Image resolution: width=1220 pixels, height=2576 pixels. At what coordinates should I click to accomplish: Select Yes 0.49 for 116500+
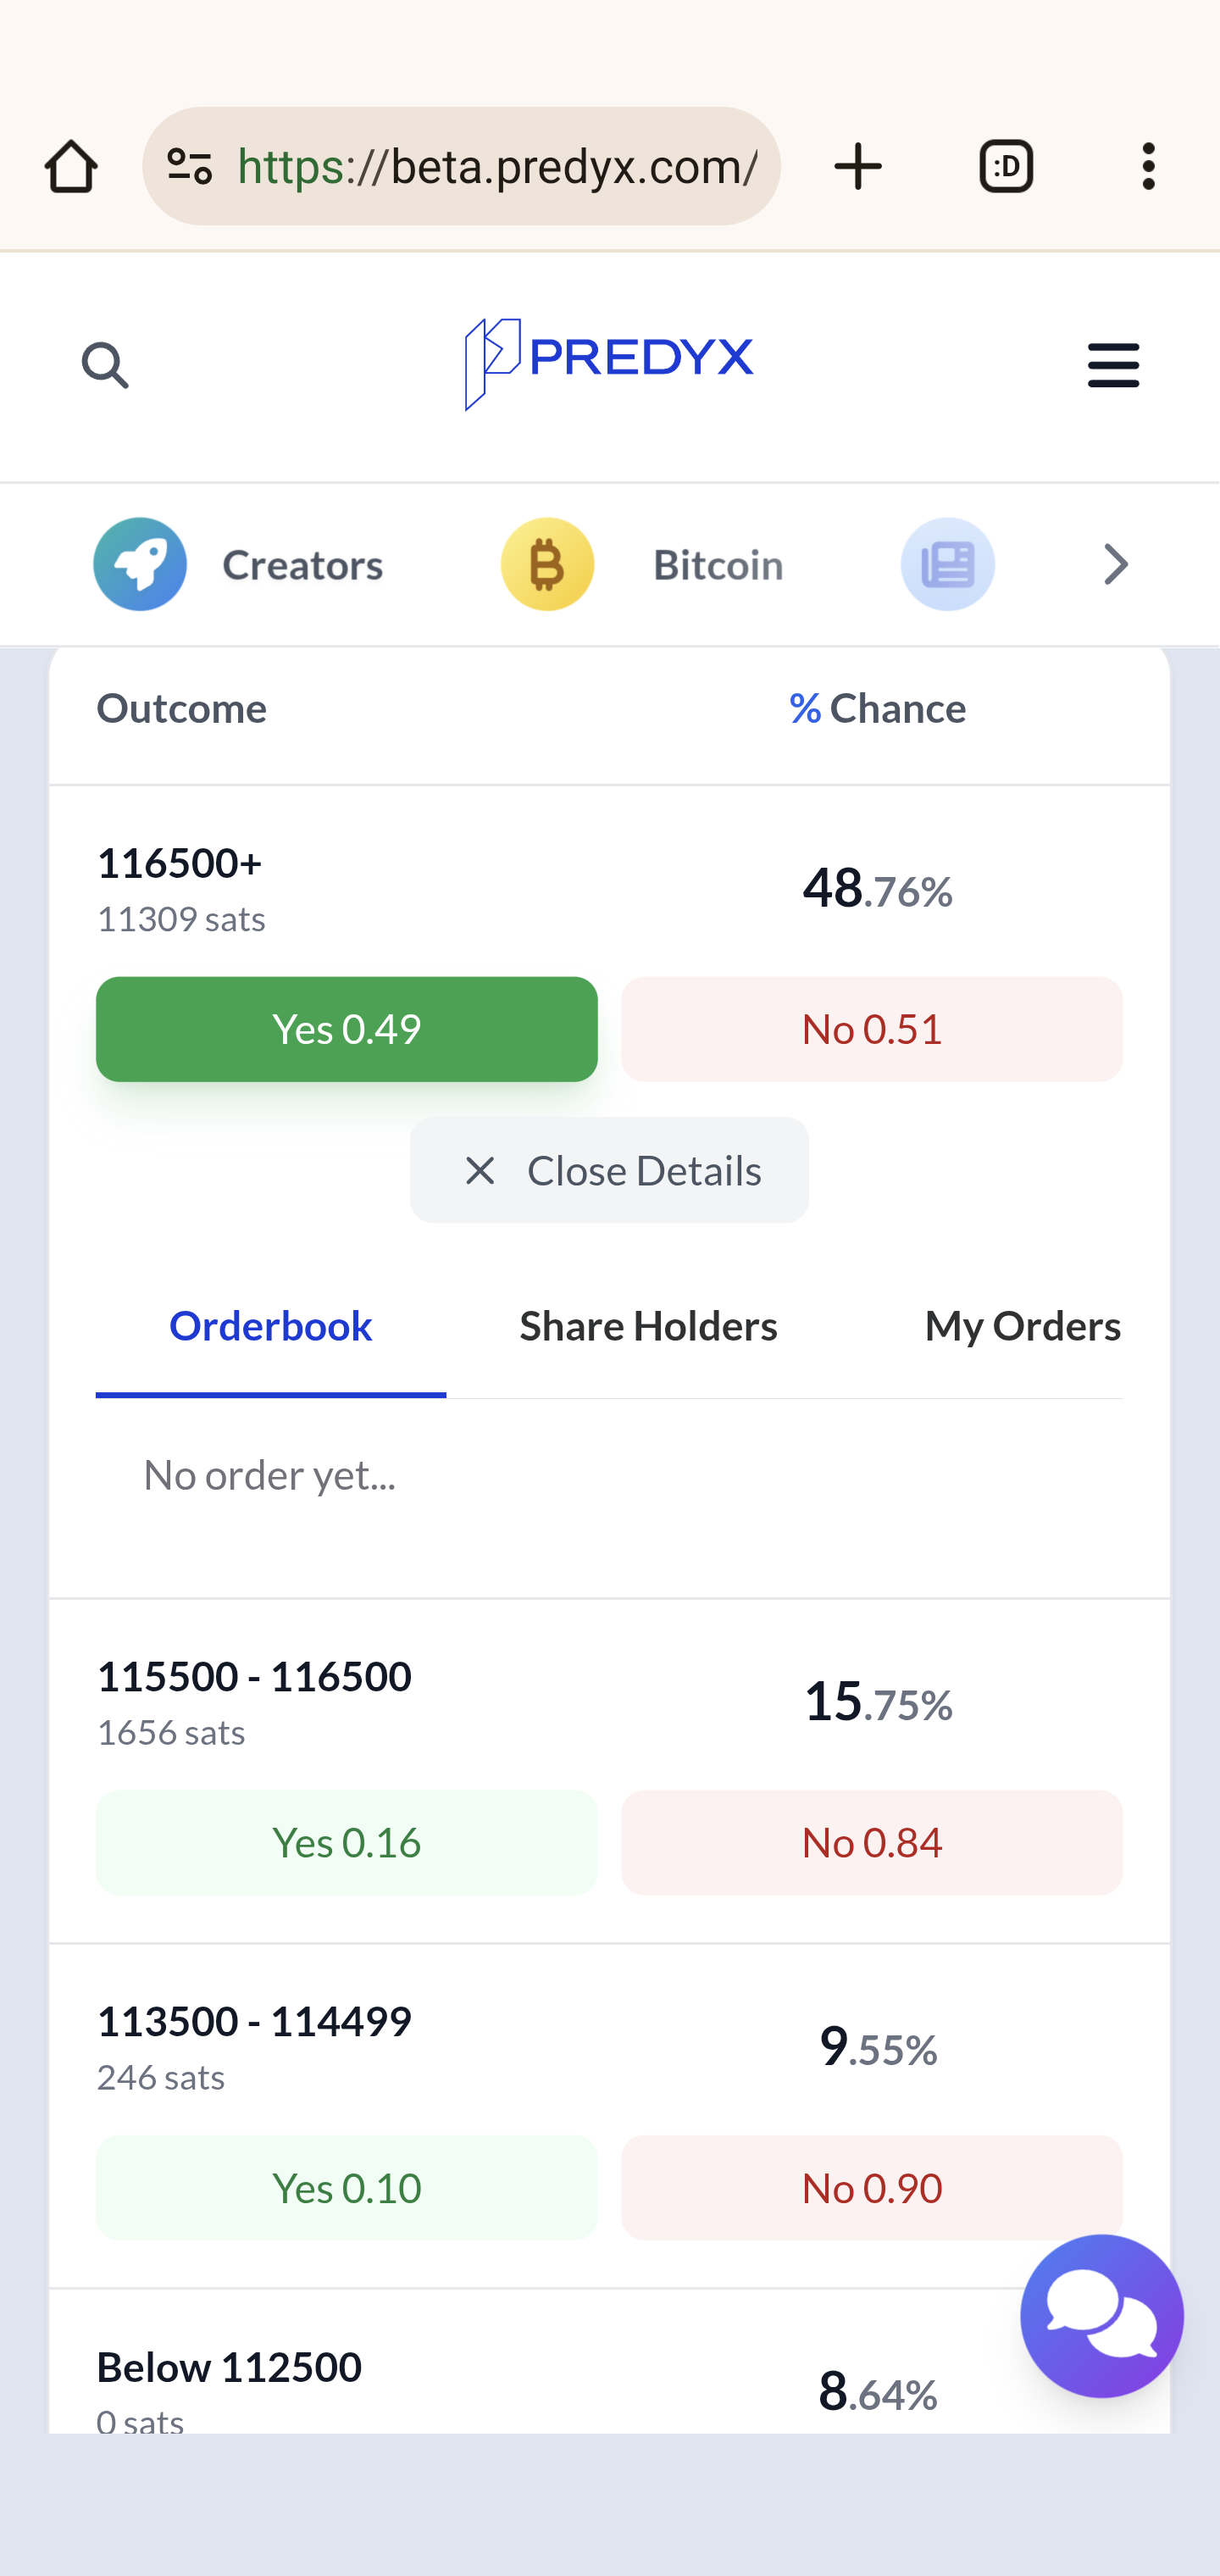point(346,1029)
